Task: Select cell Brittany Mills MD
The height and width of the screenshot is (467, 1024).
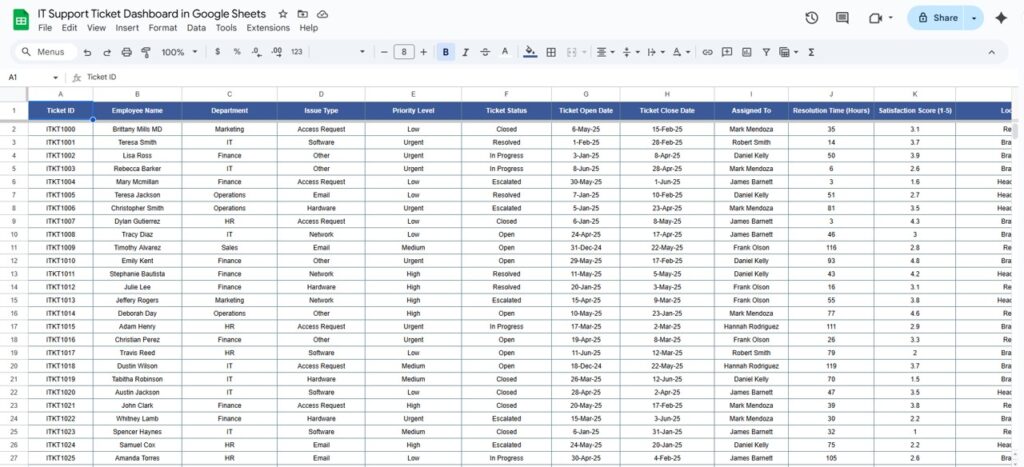Action: [137, 129]
